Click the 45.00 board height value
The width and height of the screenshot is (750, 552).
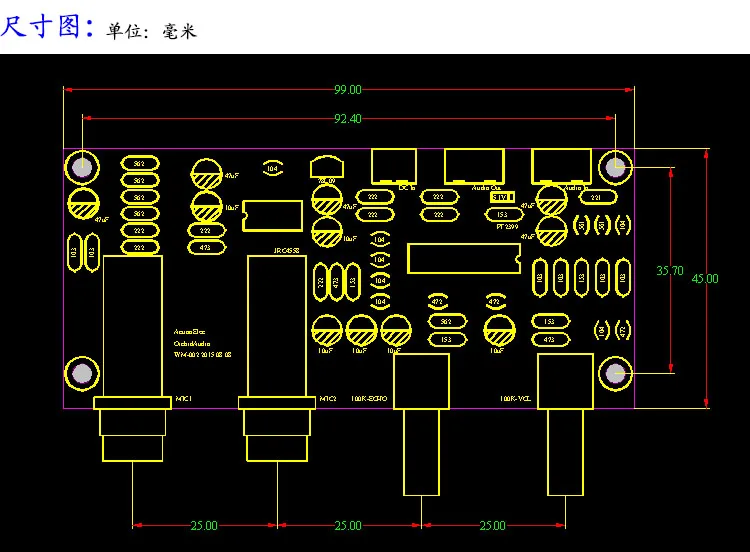pos(705,278)
